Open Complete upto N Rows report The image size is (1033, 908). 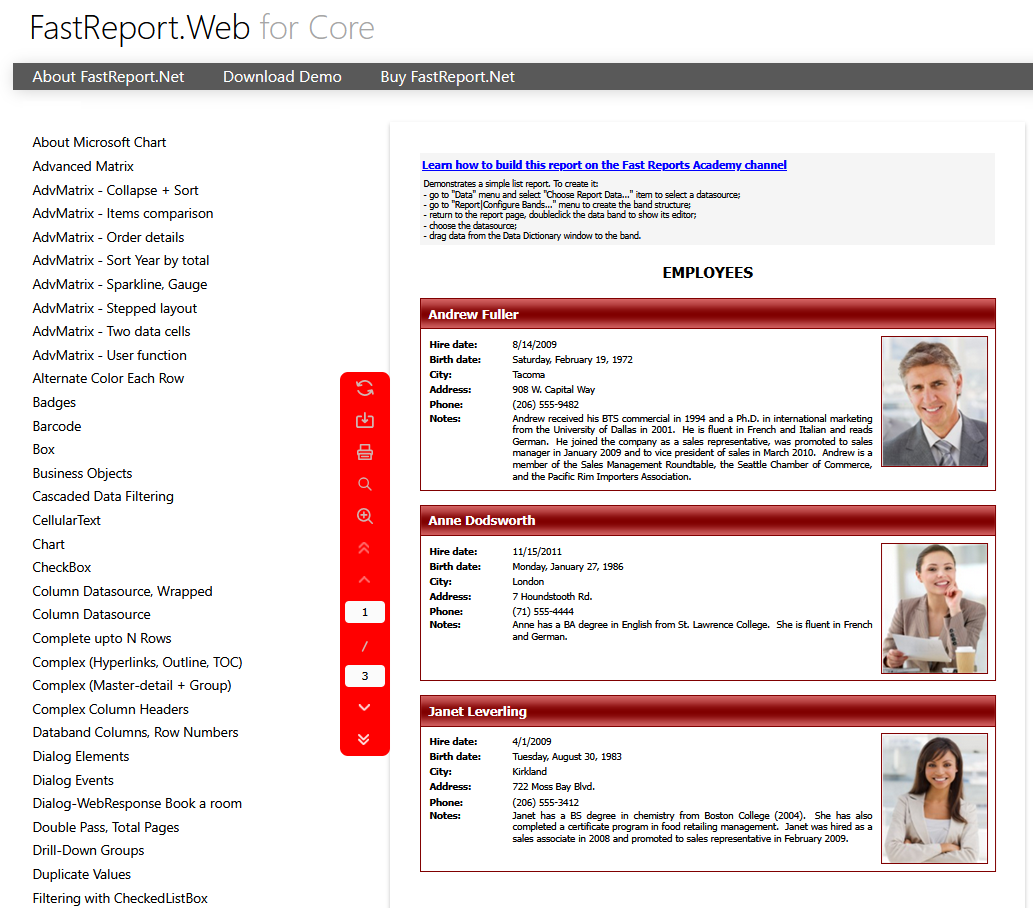pyautogui.click(x=102, y=638)
